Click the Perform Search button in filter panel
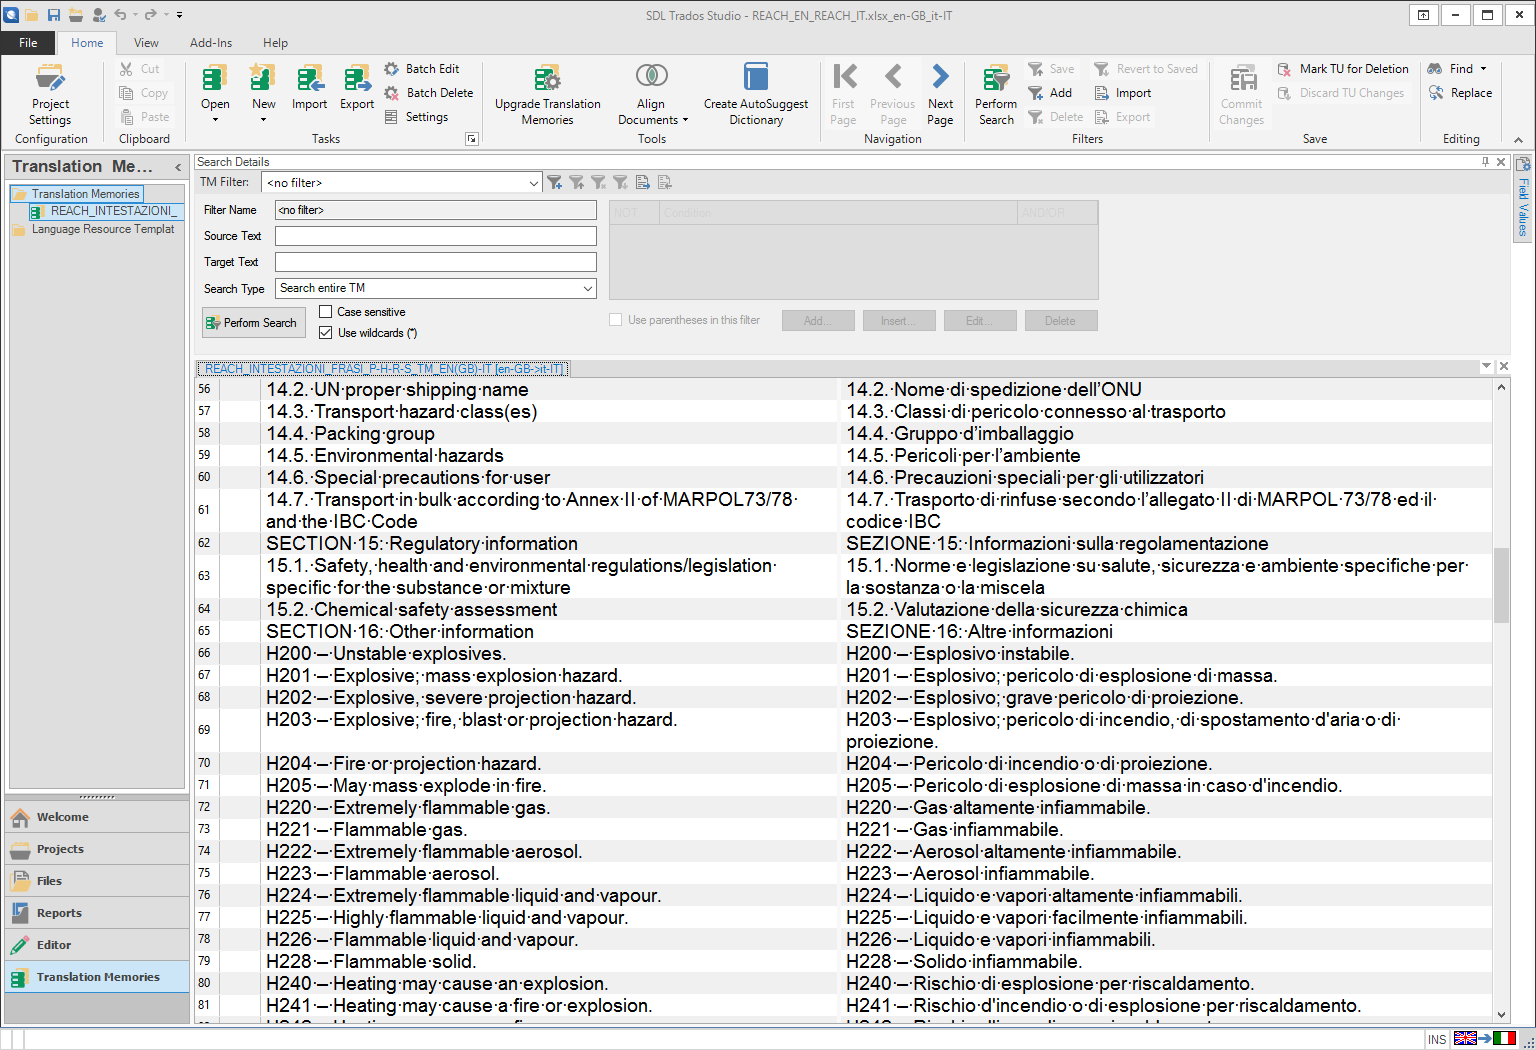 tap(254, 323)
